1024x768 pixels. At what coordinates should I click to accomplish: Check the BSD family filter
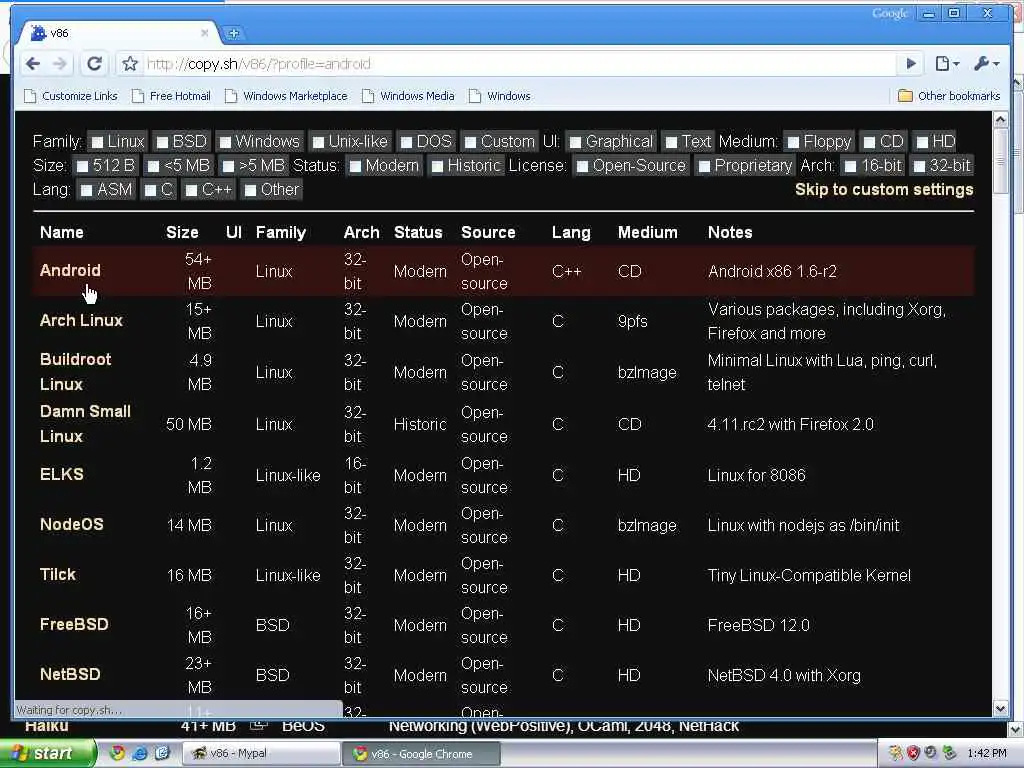click(163, 142)
